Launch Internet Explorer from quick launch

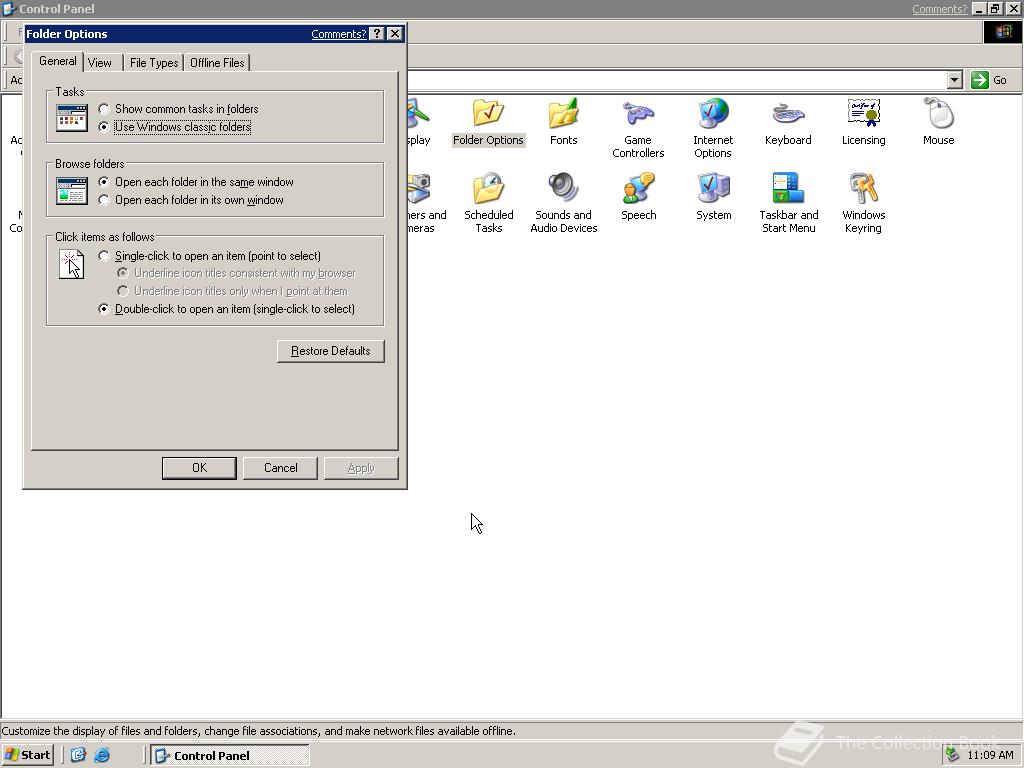102,755
